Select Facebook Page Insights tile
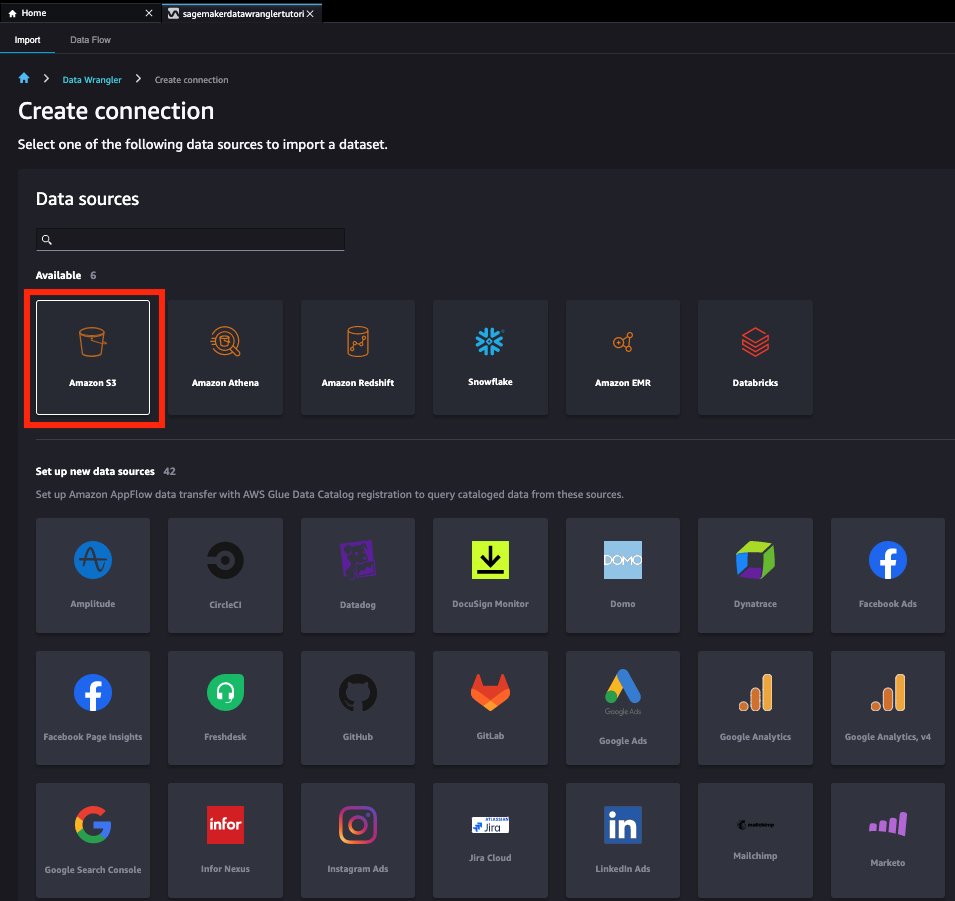This screenshot has height=901, width=955. [x=93, y=708]
